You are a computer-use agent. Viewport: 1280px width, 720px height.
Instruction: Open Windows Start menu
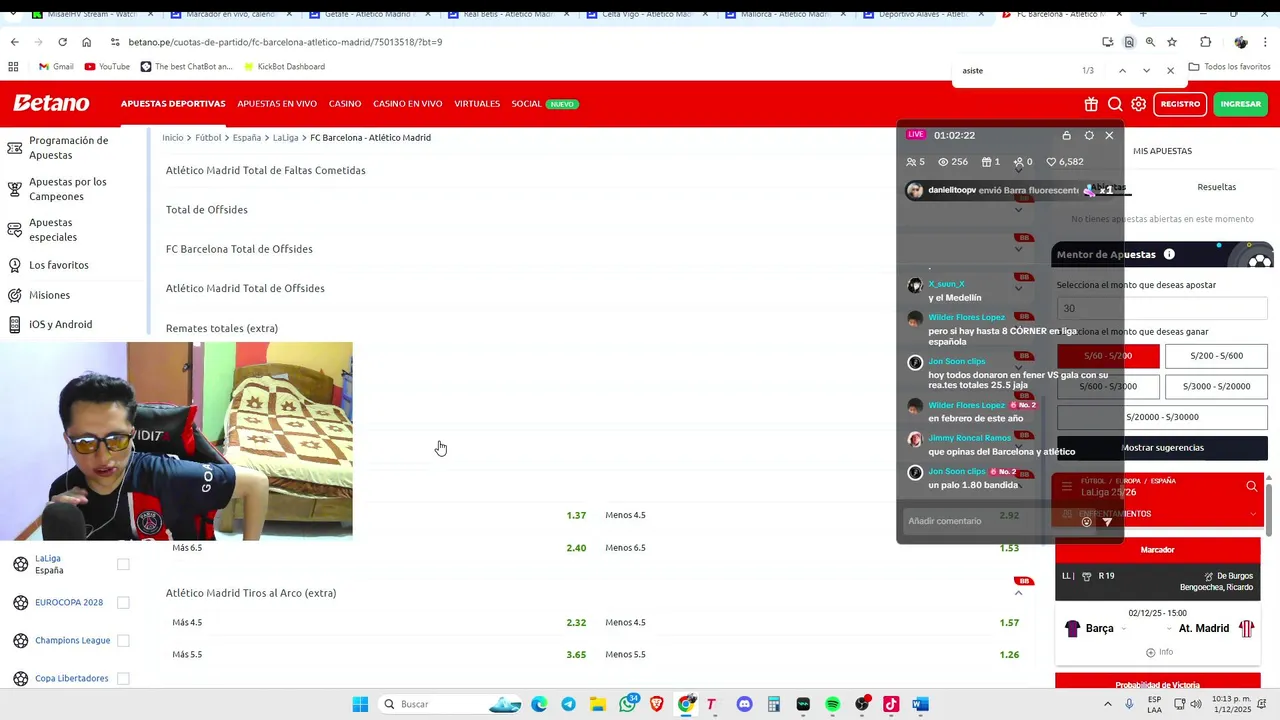click(360, 704)
